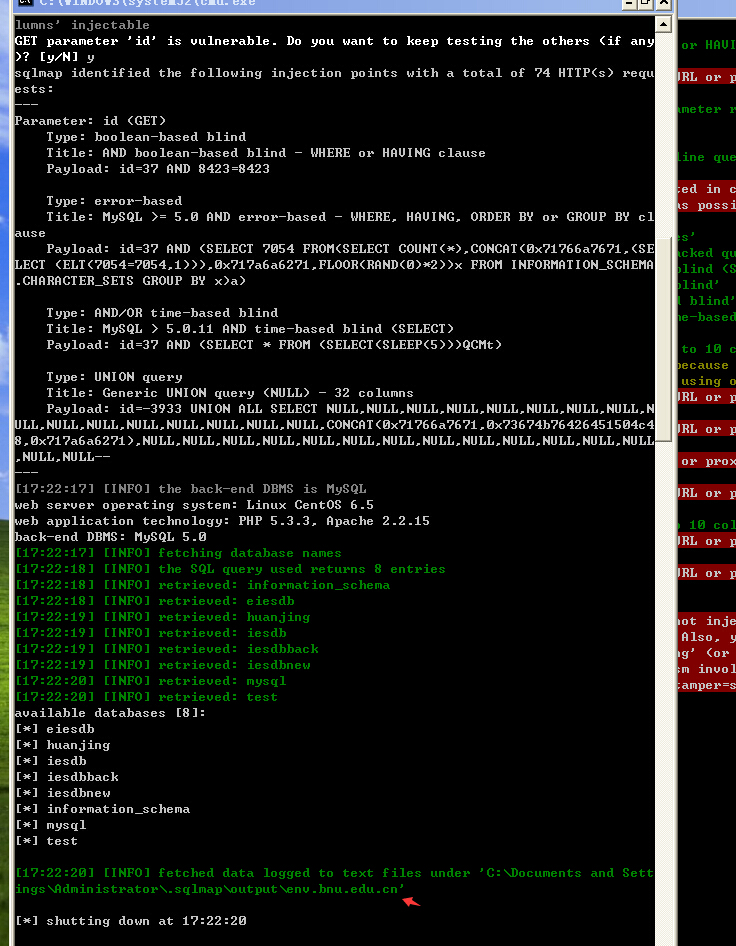The width and height of the screenshot is (736, 946).
Task: Click the '[*] huanjing' database entry
Action: tap(62, 745)
